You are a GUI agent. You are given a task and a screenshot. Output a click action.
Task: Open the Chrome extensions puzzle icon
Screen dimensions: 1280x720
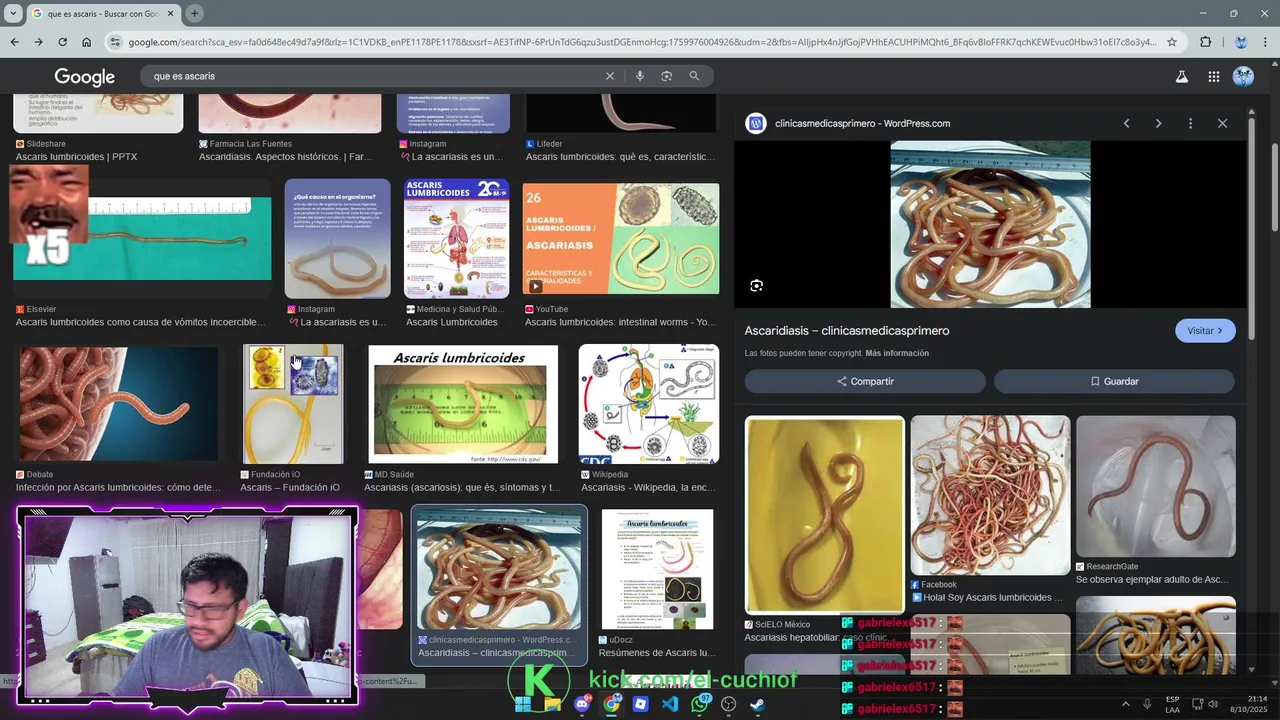click(1205, 42)
